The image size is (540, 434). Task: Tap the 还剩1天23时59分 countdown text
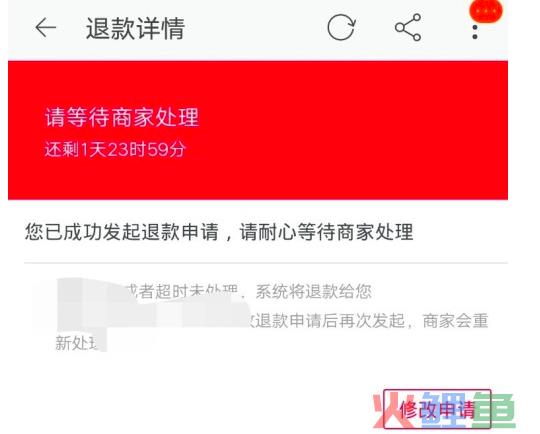[115, 149]
